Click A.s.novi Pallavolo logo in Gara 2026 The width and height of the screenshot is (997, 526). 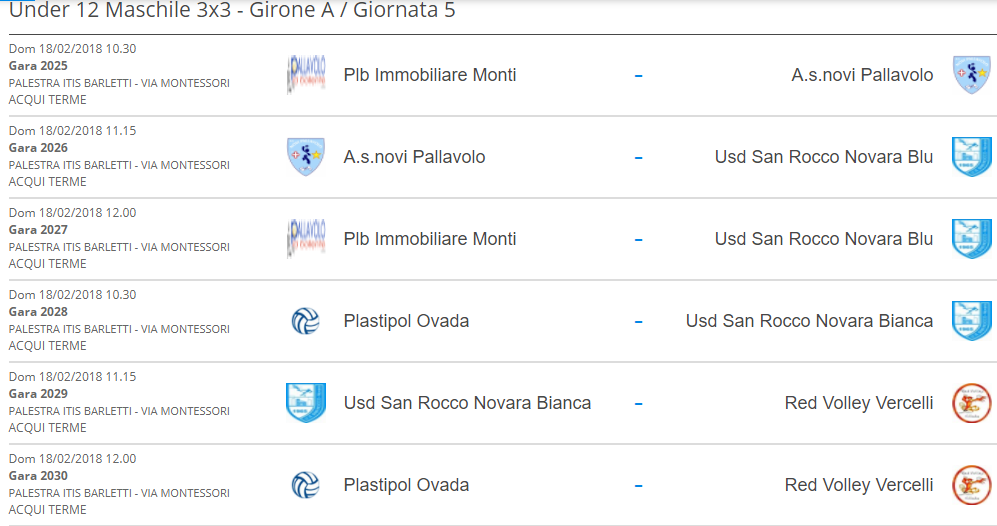tap(306, 156)
